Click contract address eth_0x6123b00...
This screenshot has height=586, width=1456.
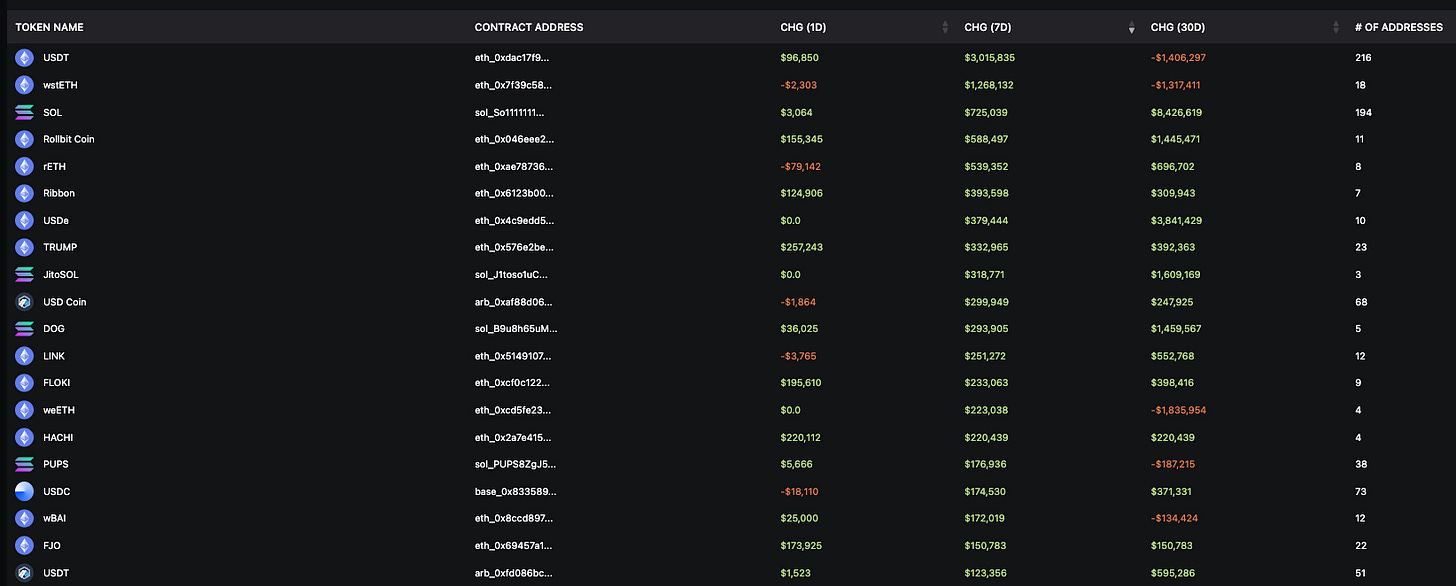[514, 193]
